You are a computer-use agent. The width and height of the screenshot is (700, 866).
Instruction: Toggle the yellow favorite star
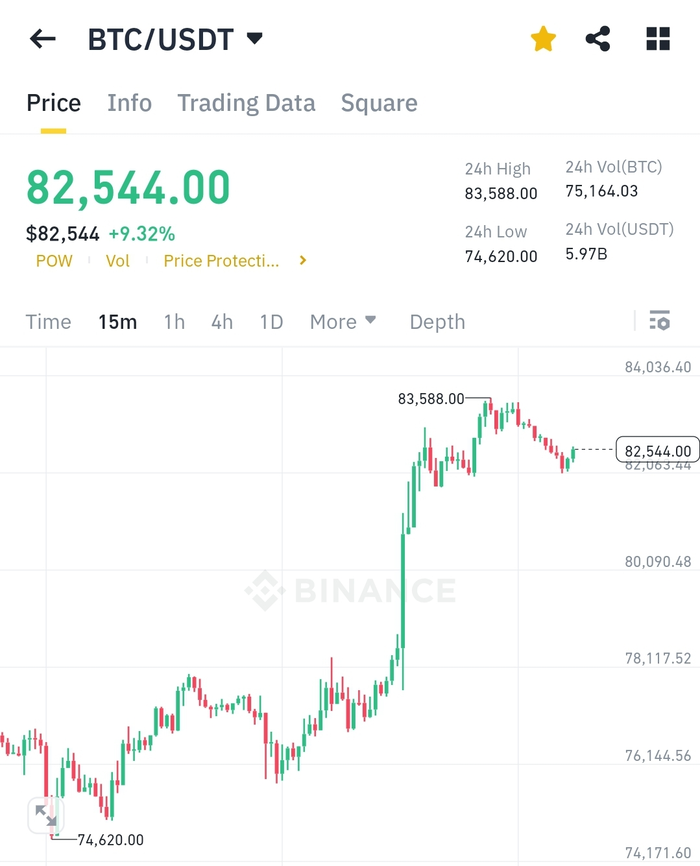tap(543, 39)
